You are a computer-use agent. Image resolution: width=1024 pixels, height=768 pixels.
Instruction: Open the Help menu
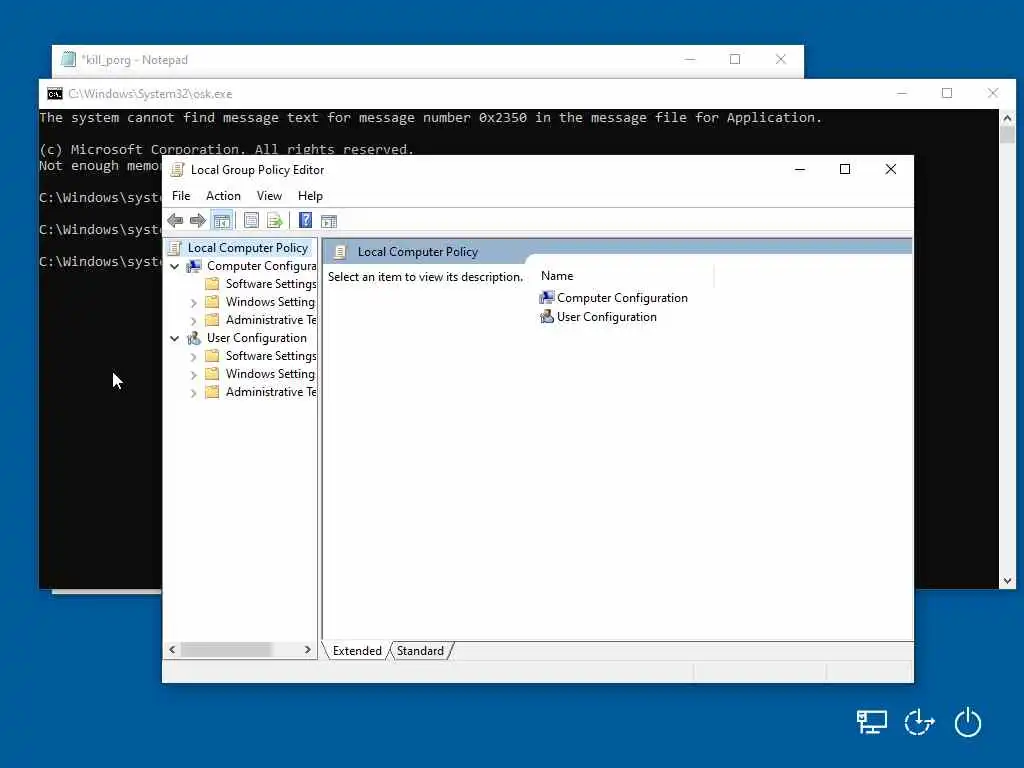[x=310, y=196]
